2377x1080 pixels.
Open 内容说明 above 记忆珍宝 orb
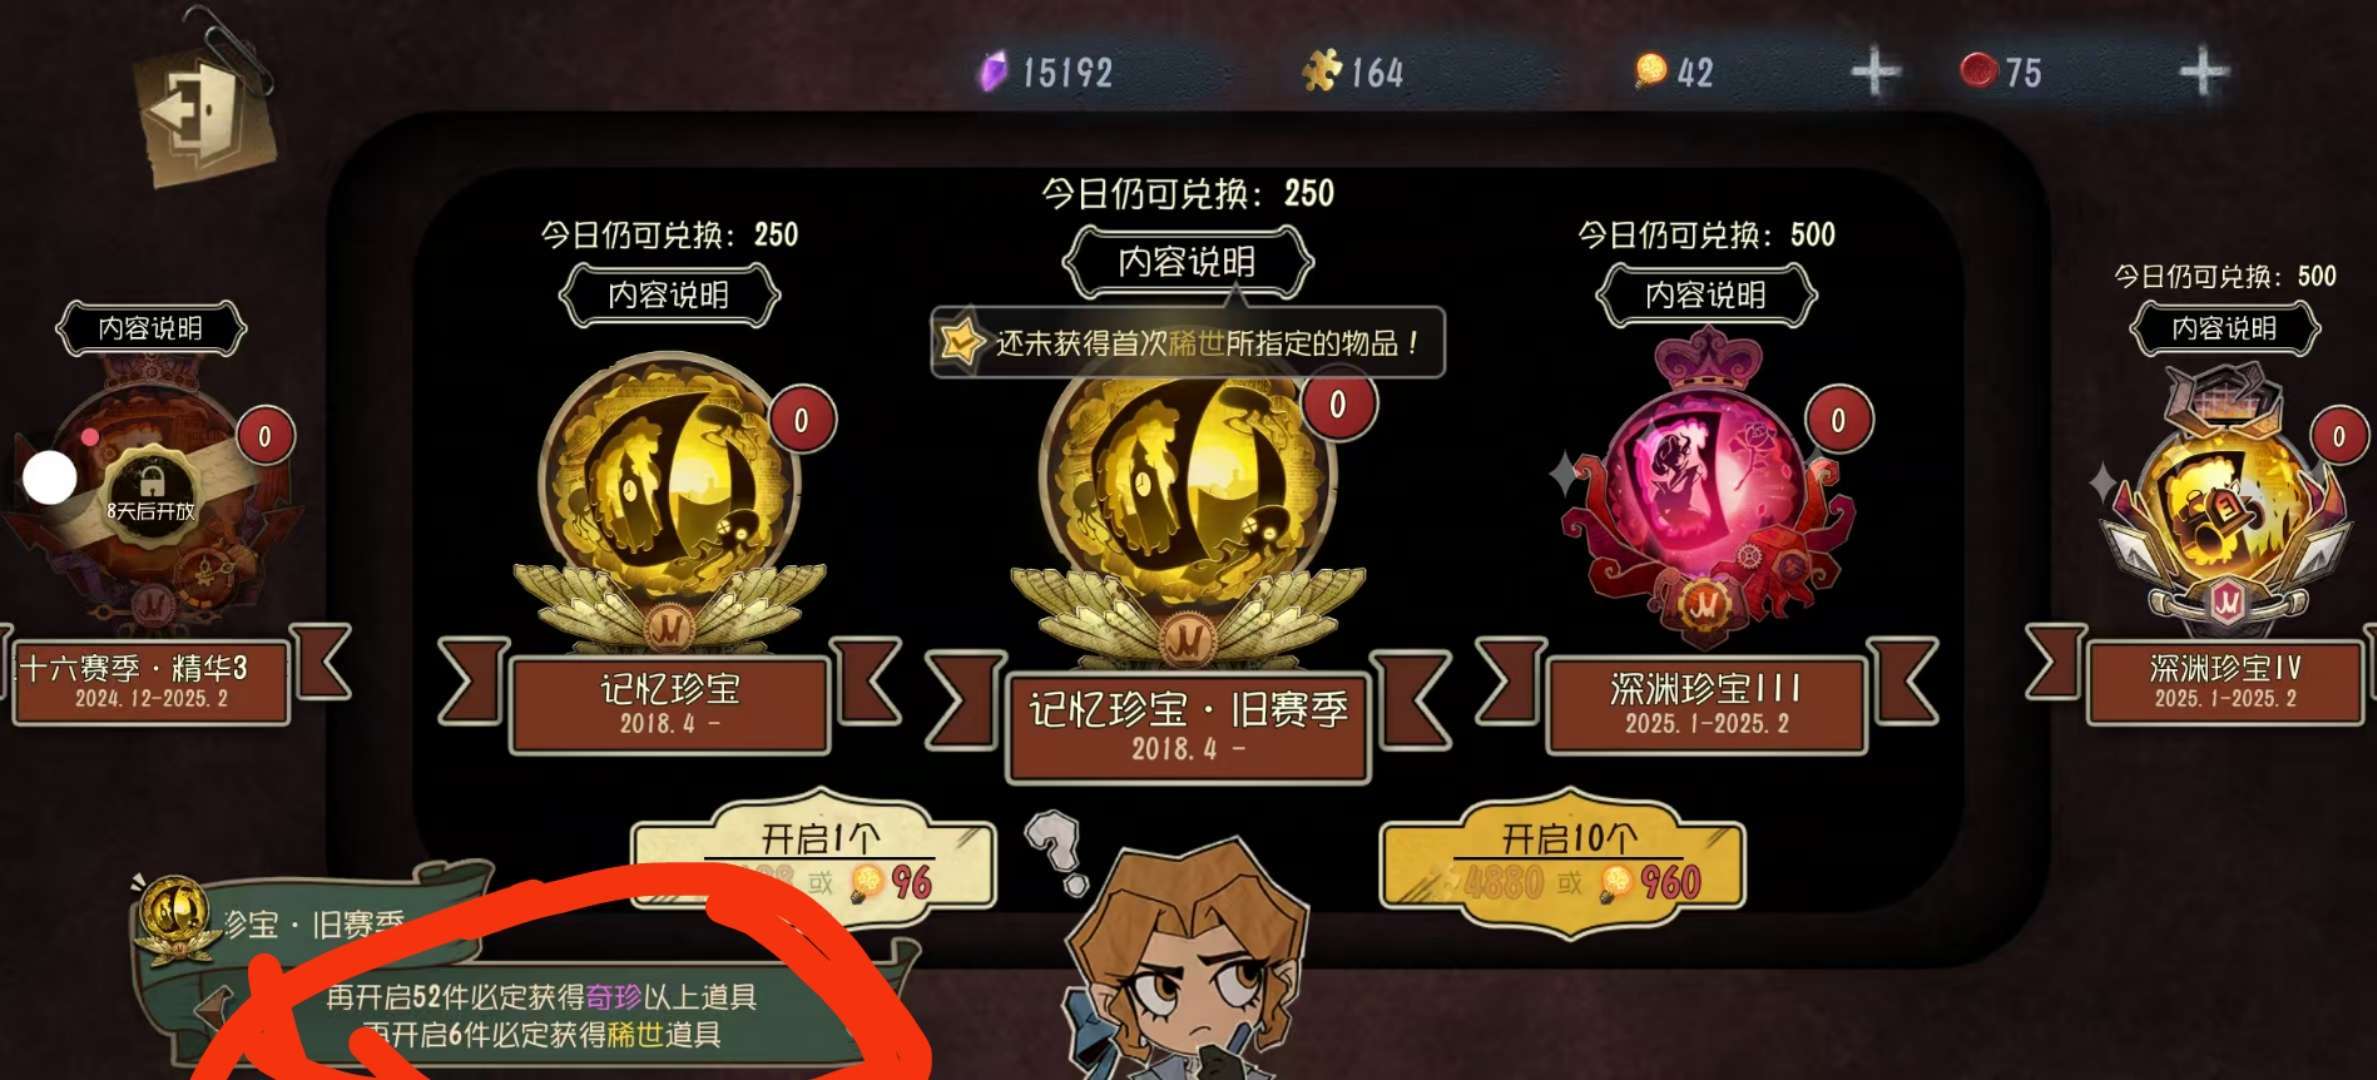[669, 295]
